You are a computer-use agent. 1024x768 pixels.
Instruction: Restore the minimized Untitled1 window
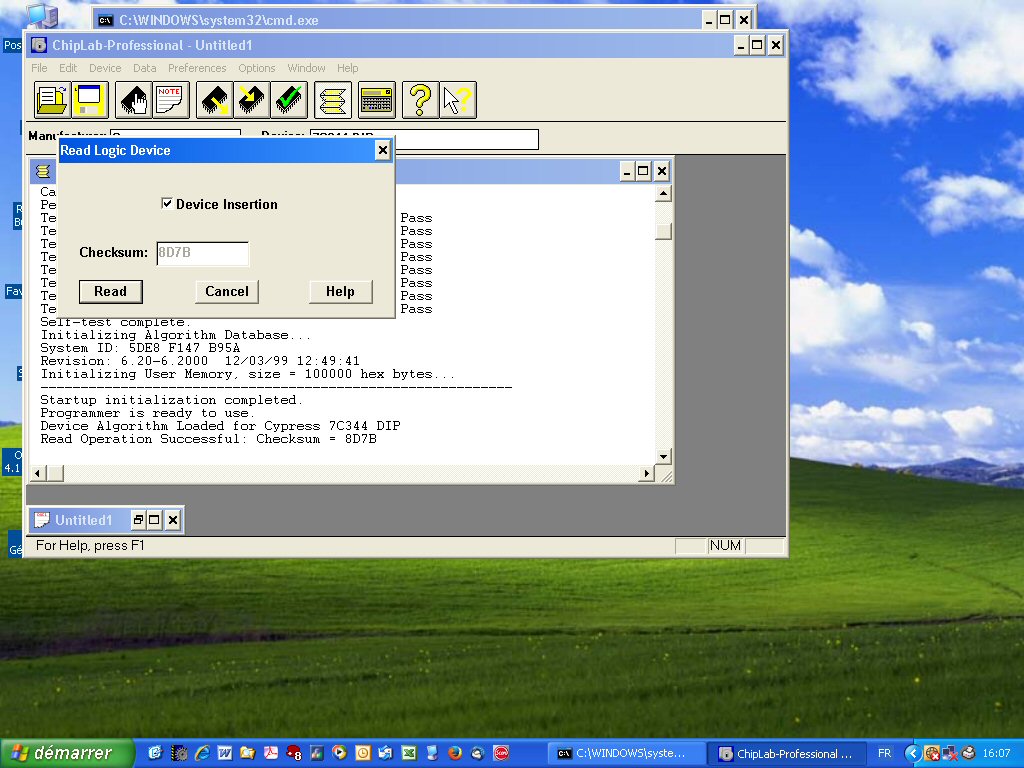[138, 520]
